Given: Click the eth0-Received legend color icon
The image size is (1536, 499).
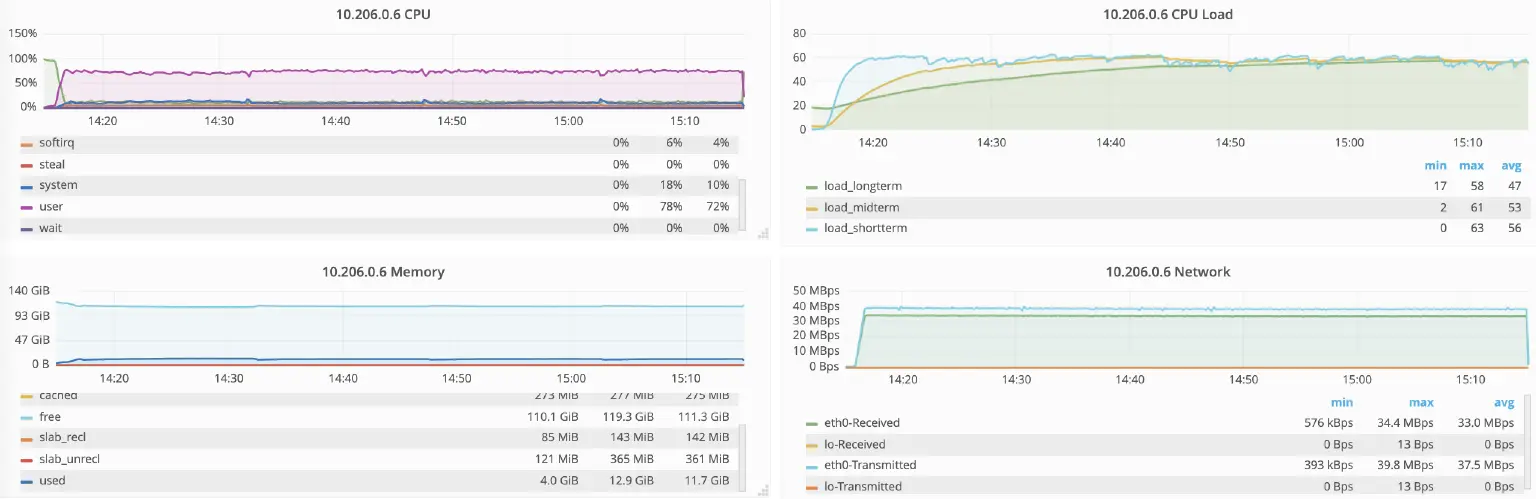Looking at the screenshot, I should pos(812,423).
